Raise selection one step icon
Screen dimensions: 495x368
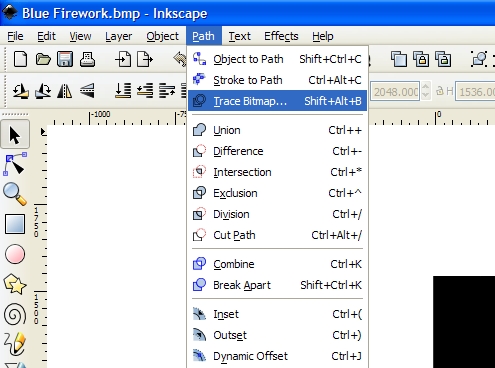[x=167, y=91]
